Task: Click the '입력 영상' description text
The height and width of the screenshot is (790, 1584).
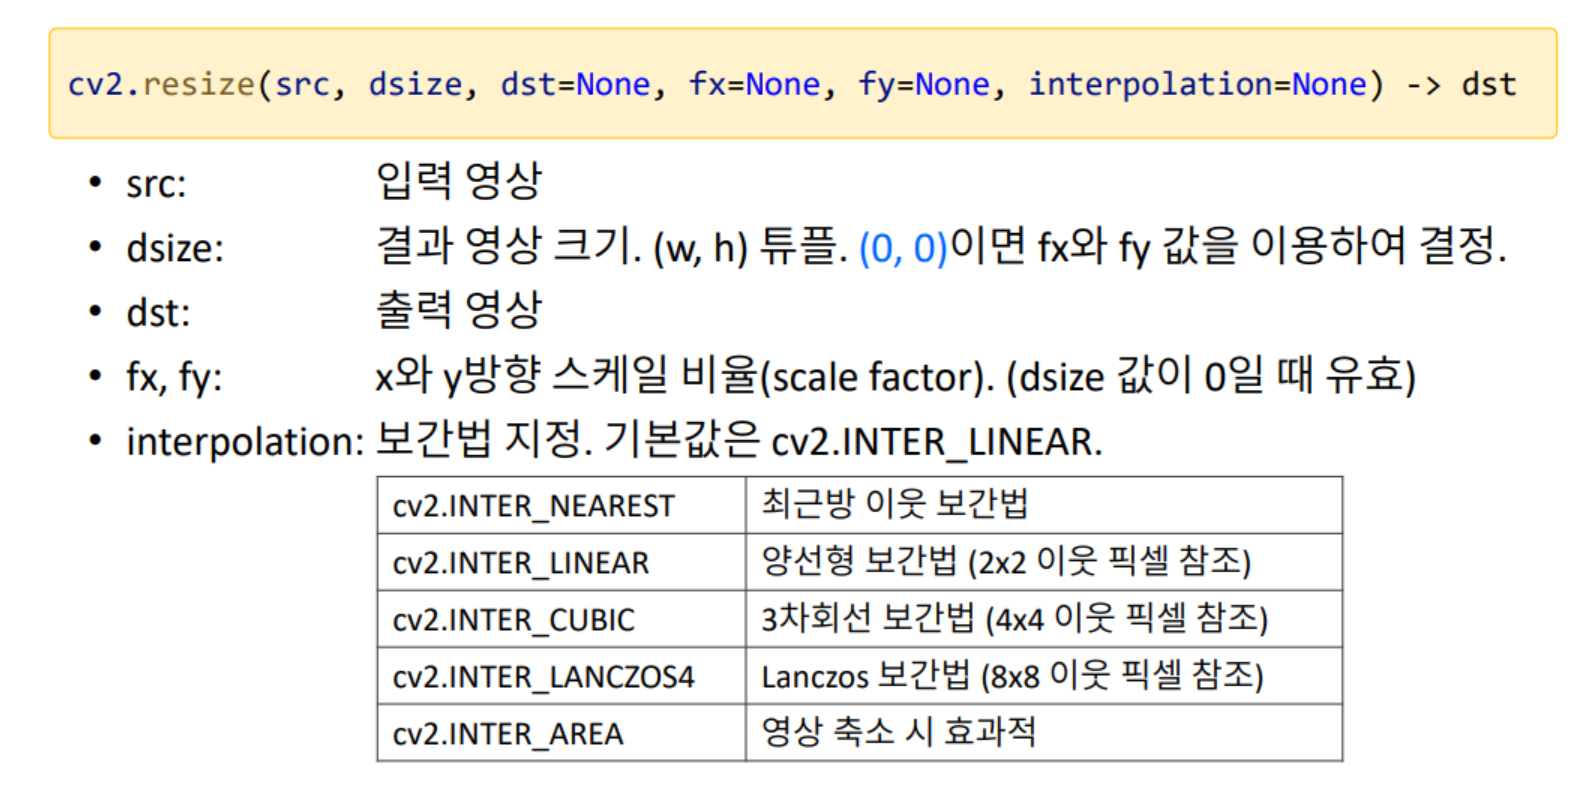Action: click(458, 181)
